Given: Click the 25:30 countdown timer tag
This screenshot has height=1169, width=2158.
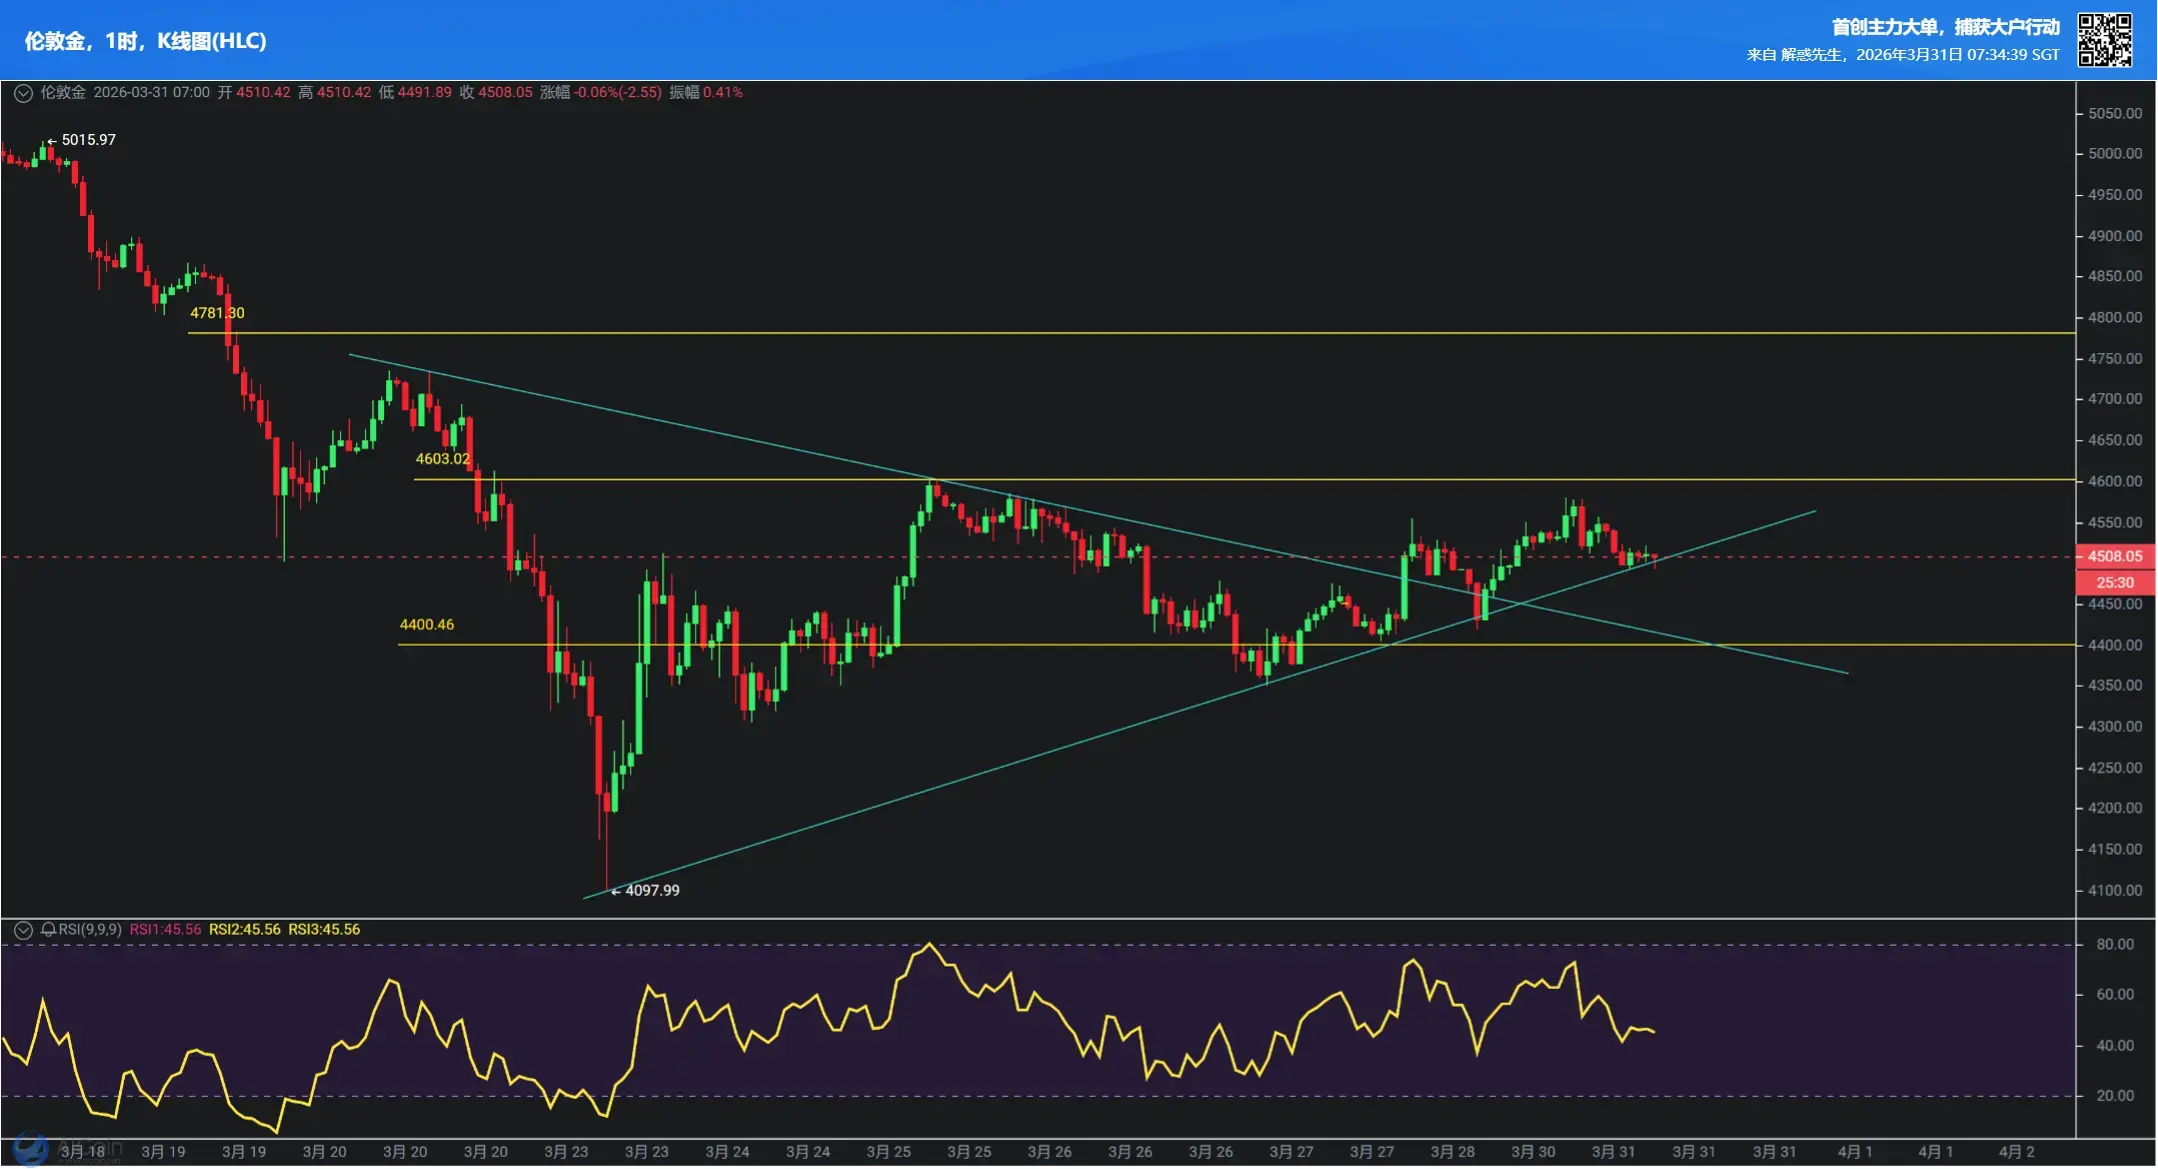Looking at the screenshot, I should (x=2114, y=582).
